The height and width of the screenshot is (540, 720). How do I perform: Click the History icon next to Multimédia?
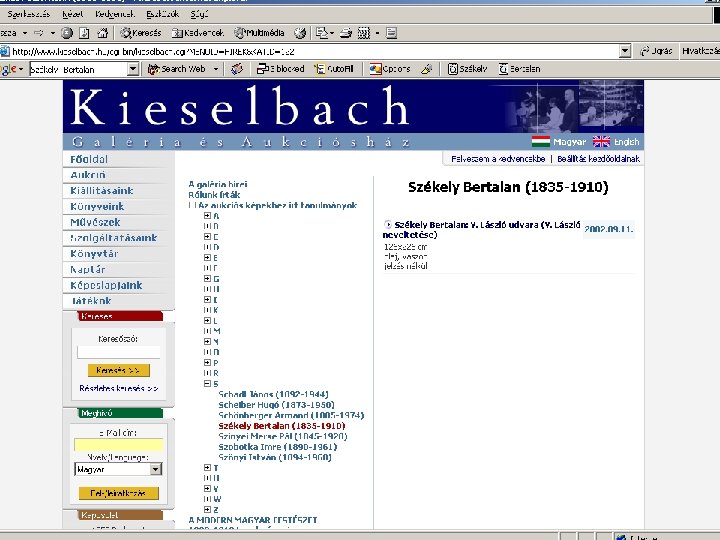300,33
